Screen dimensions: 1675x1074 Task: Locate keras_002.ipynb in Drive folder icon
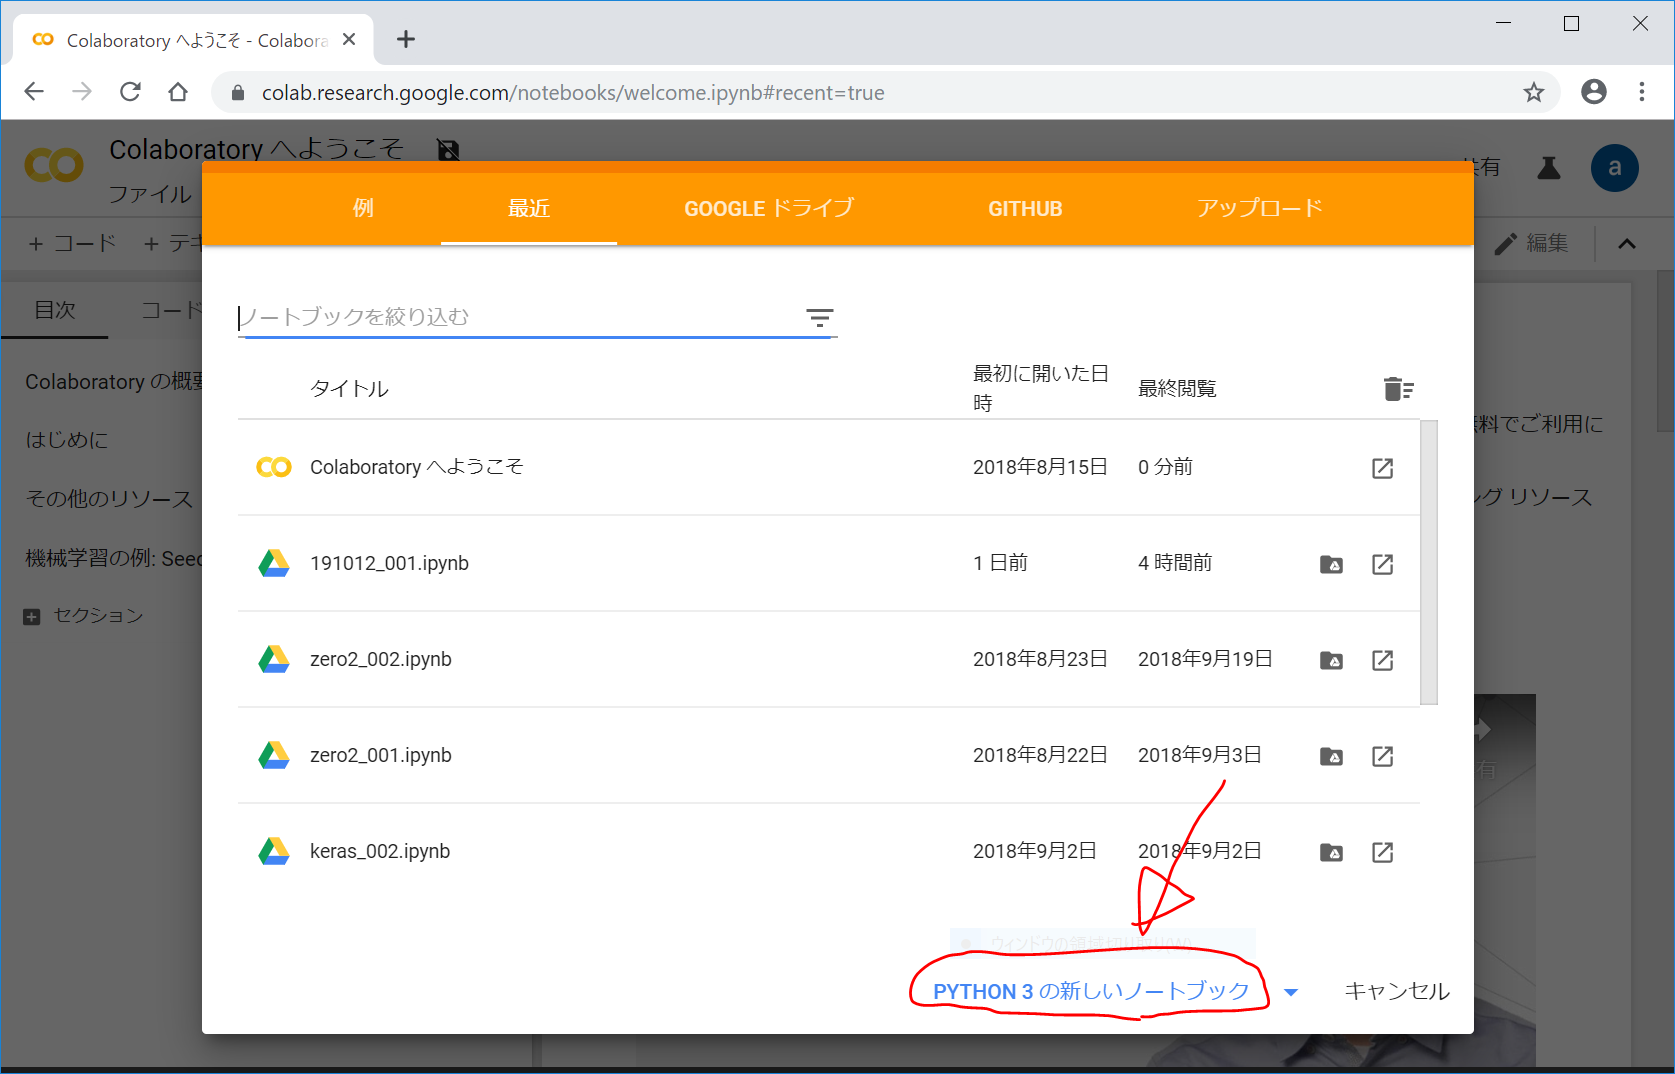pyautogui.click(x=1331, y=852)
